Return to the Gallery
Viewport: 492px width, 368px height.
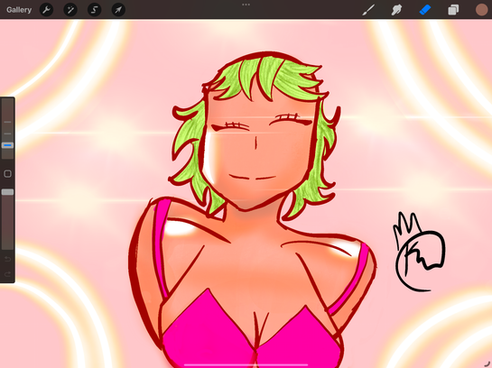(19, 10)
